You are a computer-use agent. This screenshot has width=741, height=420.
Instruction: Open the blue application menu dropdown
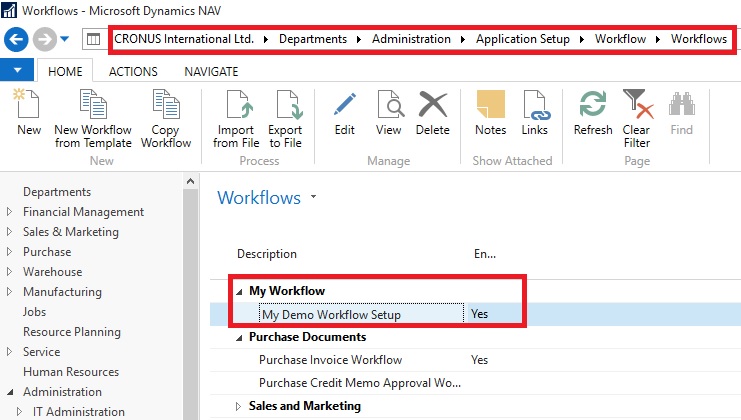pos(17,70)
